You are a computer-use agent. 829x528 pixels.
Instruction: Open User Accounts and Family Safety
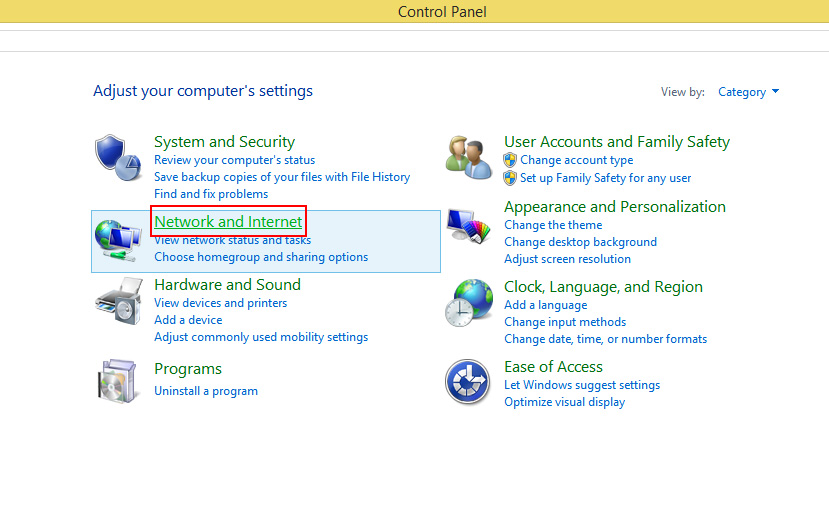616,142
